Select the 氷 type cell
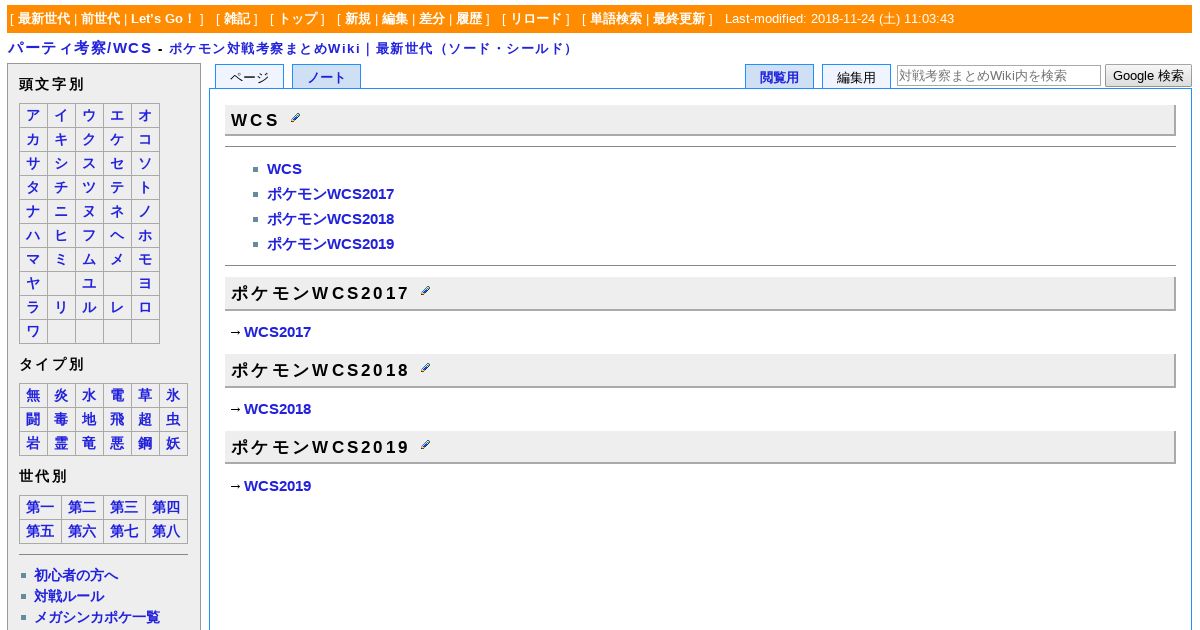This screenshot has width=1200, height=630. 173,396
